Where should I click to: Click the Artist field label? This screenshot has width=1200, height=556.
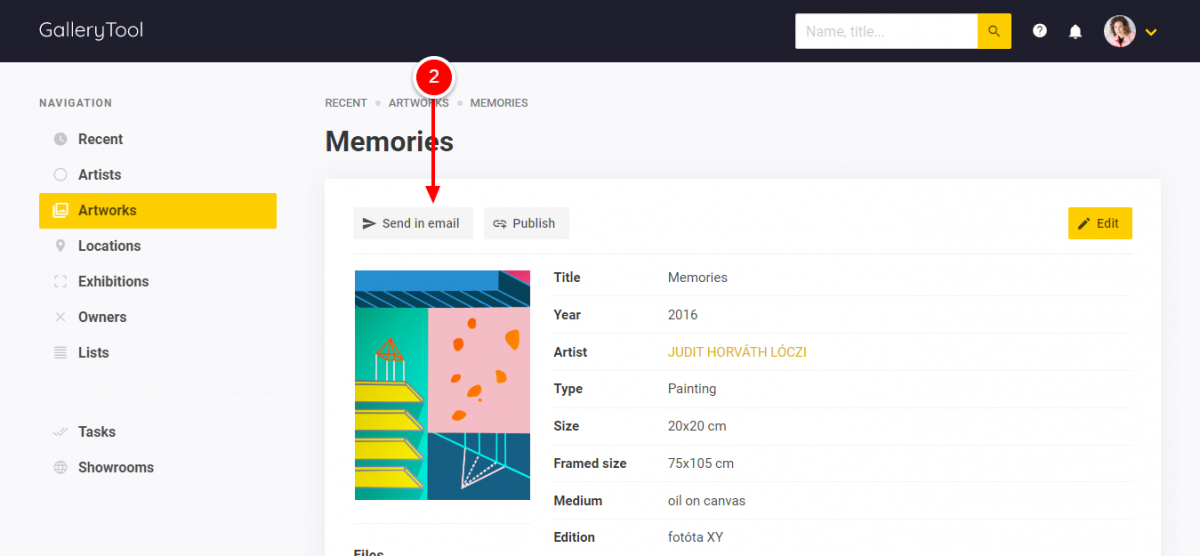click(x=571, y=352)
